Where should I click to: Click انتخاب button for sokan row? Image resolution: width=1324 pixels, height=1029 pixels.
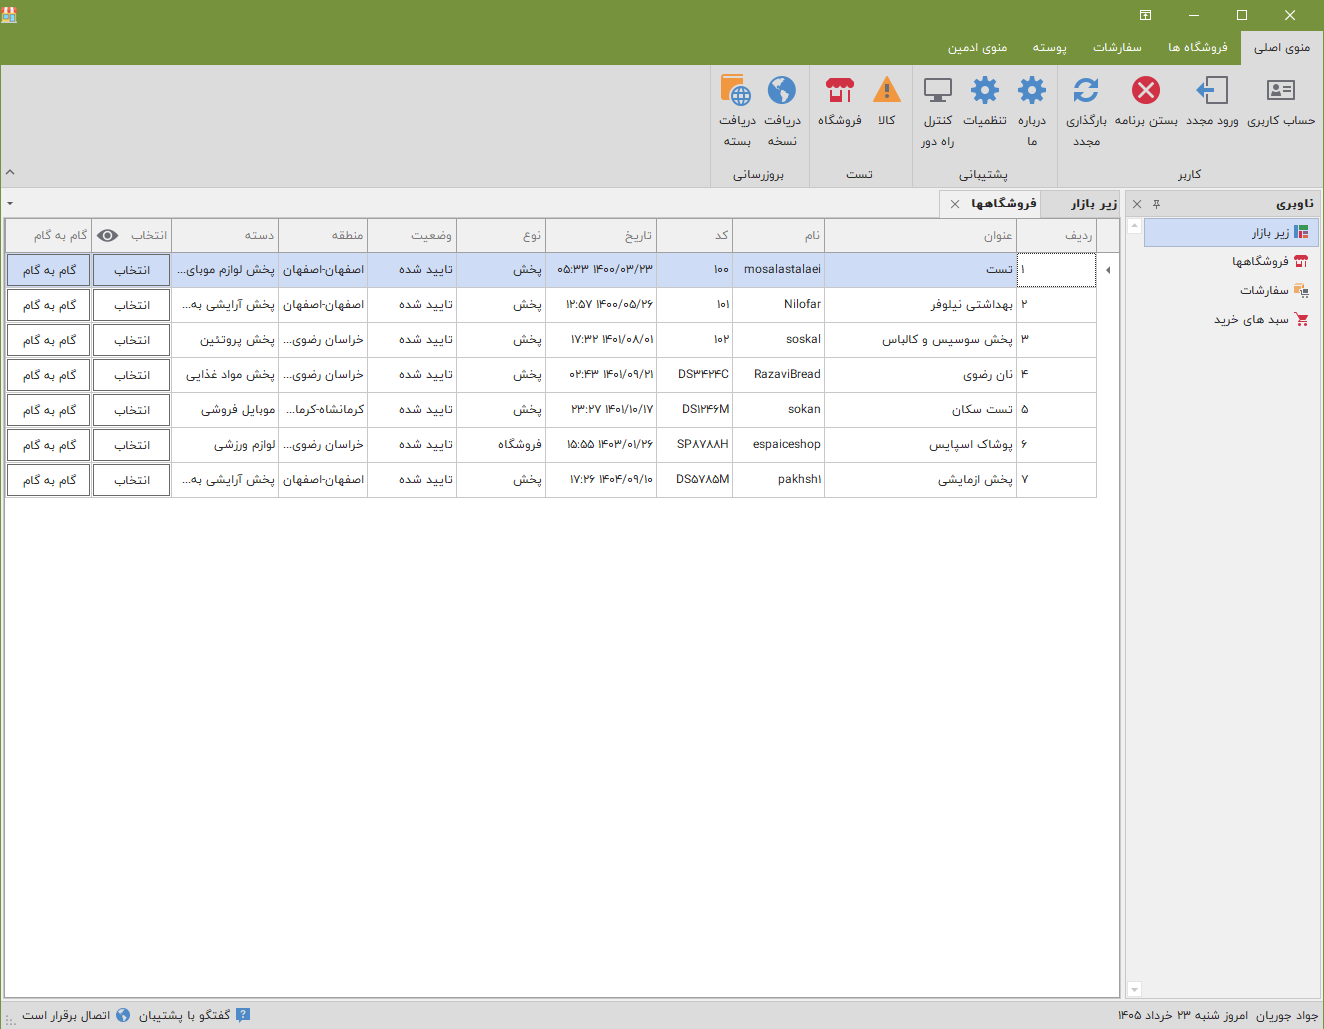click(132, 410)
